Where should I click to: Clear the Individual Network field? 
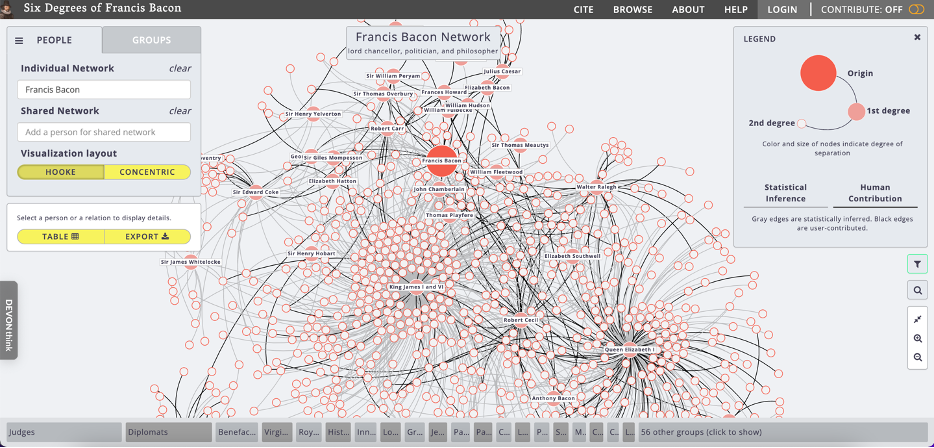[x=179, y=69]
